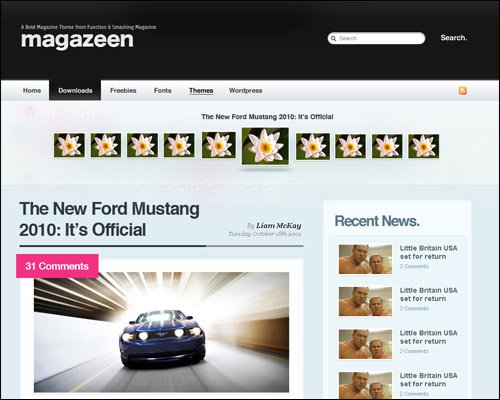The image size is (500, 400).
Task: Open the Wordpress menu item
Action: (x=245, y=91)
